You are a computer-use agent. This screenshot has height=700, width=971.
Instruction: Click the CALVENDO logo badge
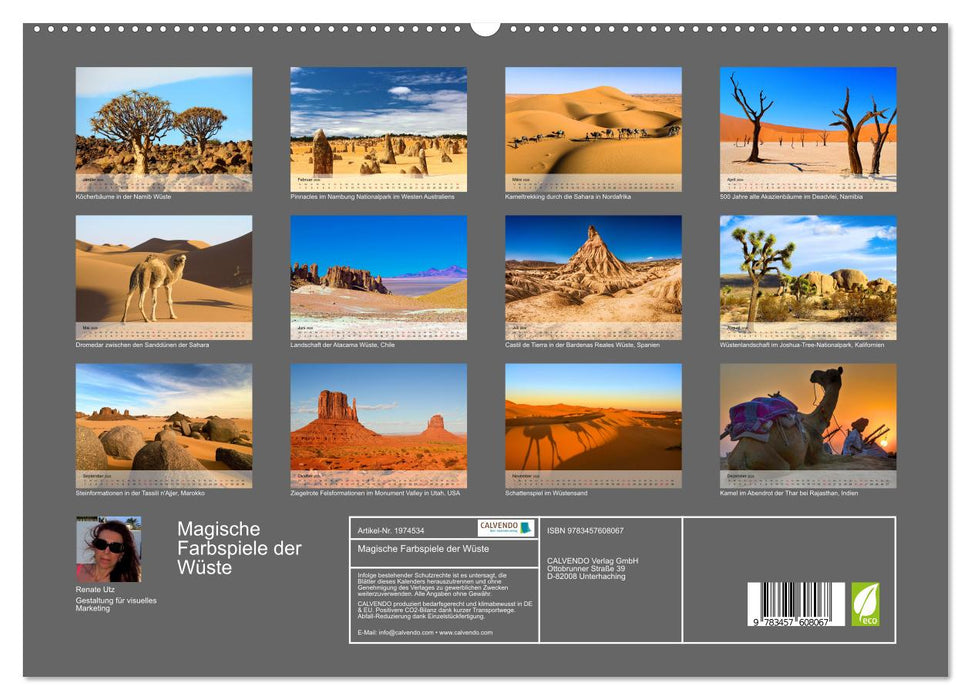coord(505,528)
